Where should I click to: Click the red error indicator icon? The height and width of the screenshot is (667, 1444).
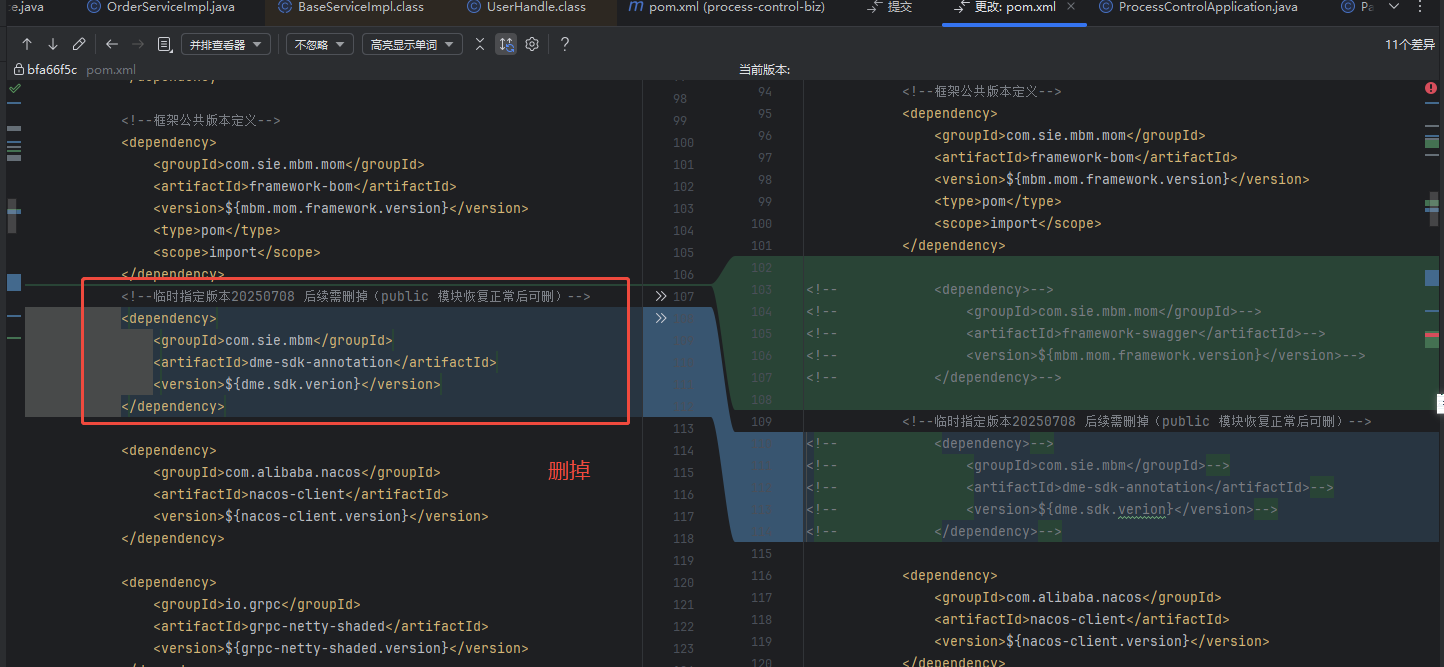coord(1430,89)
